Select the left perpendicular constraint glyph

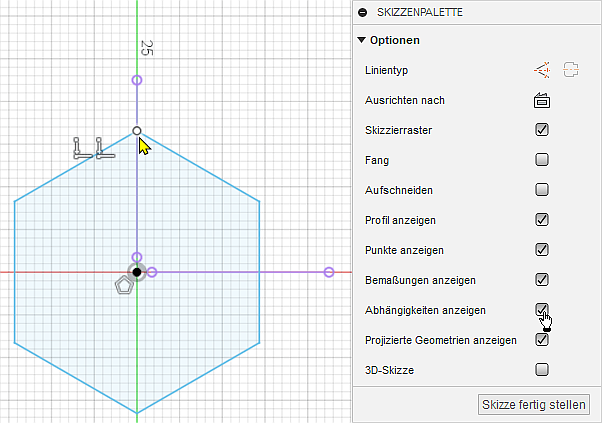point(82,148)
